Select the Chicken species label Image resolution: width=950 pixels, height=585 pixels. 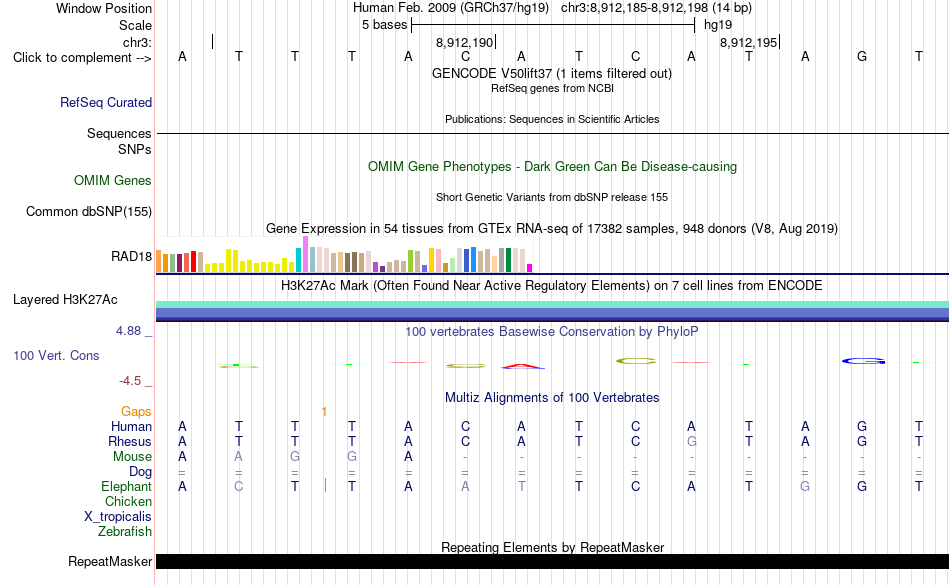click(x=128, y=501)
